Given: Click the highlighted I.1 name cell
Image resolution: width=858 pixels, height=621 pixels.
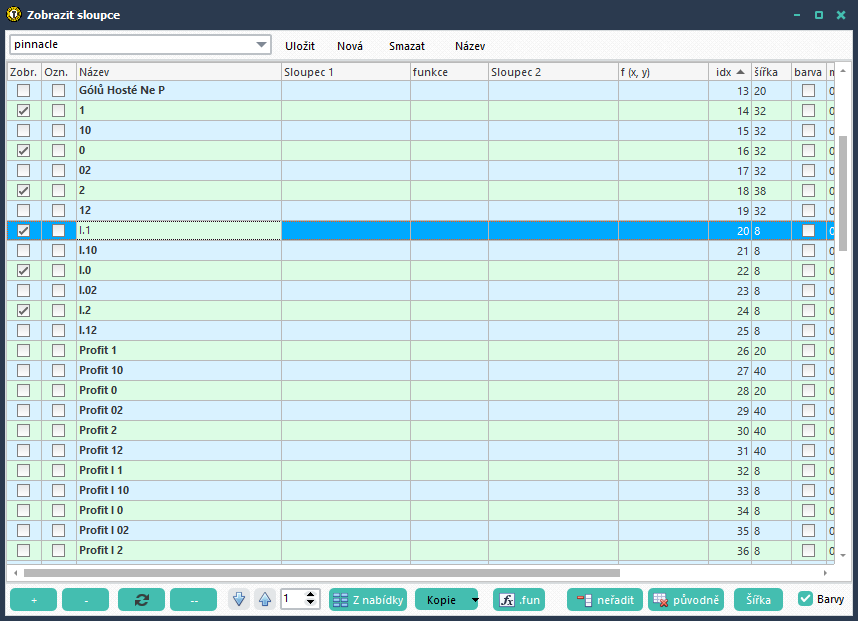Looking at the screenshot, I should pos(178,230).
